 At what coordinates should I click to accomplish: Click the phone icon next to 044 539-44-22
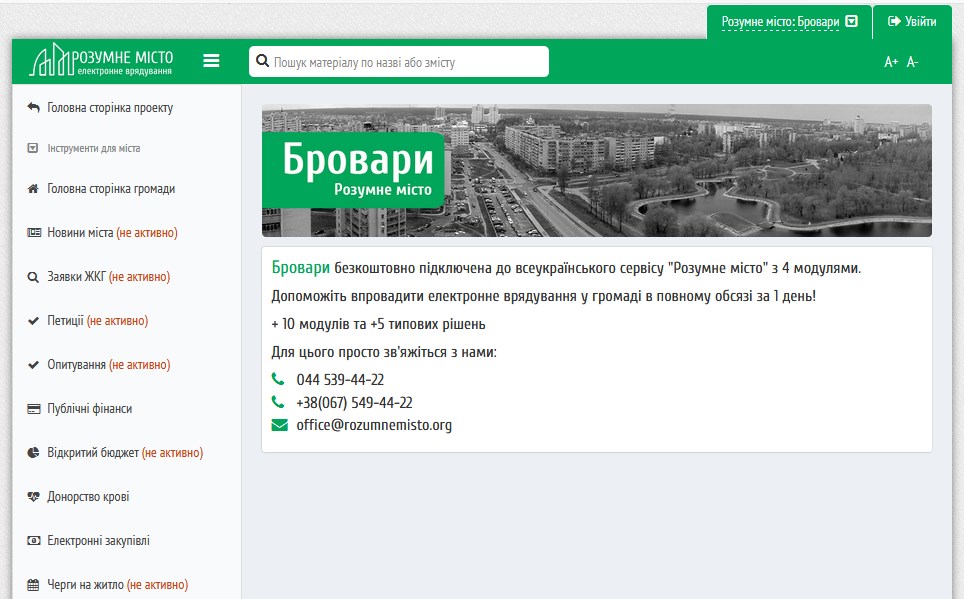tap(278, 379)
